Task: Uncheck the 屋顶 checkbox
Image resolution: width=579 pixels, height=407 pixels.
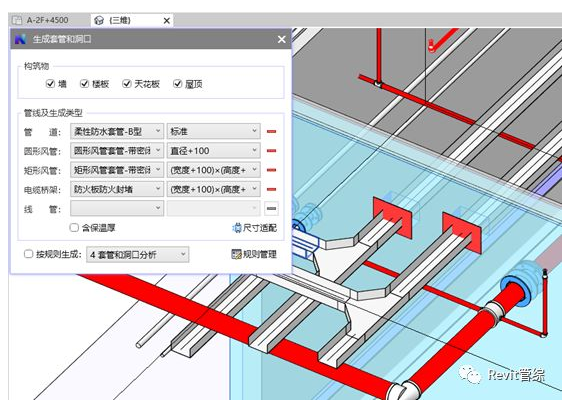Action: pyautogui.click(x=178, y=84)
